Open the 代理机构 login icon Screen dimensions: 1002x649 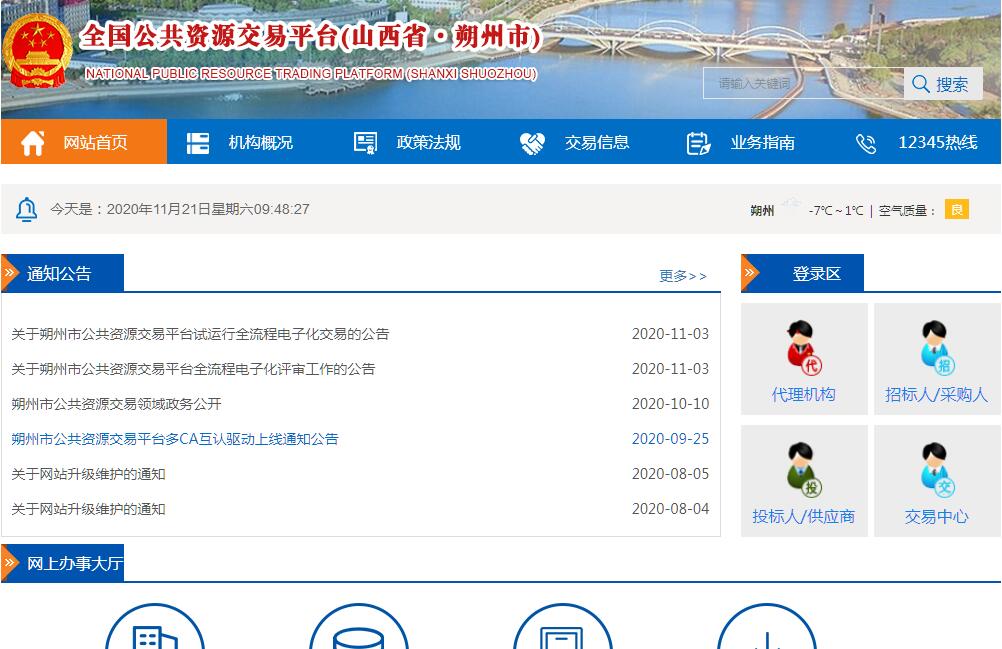pos(803,348)
